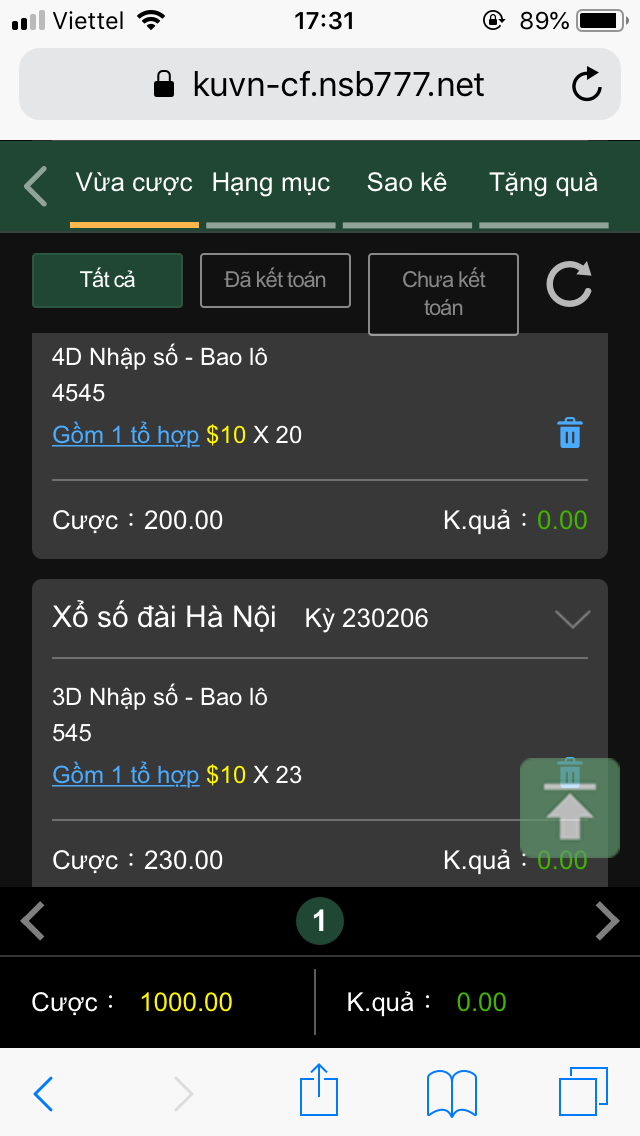Filter by Đã kết toán
This screenshot has width=640, height=1136.
(x=275, y=280)
